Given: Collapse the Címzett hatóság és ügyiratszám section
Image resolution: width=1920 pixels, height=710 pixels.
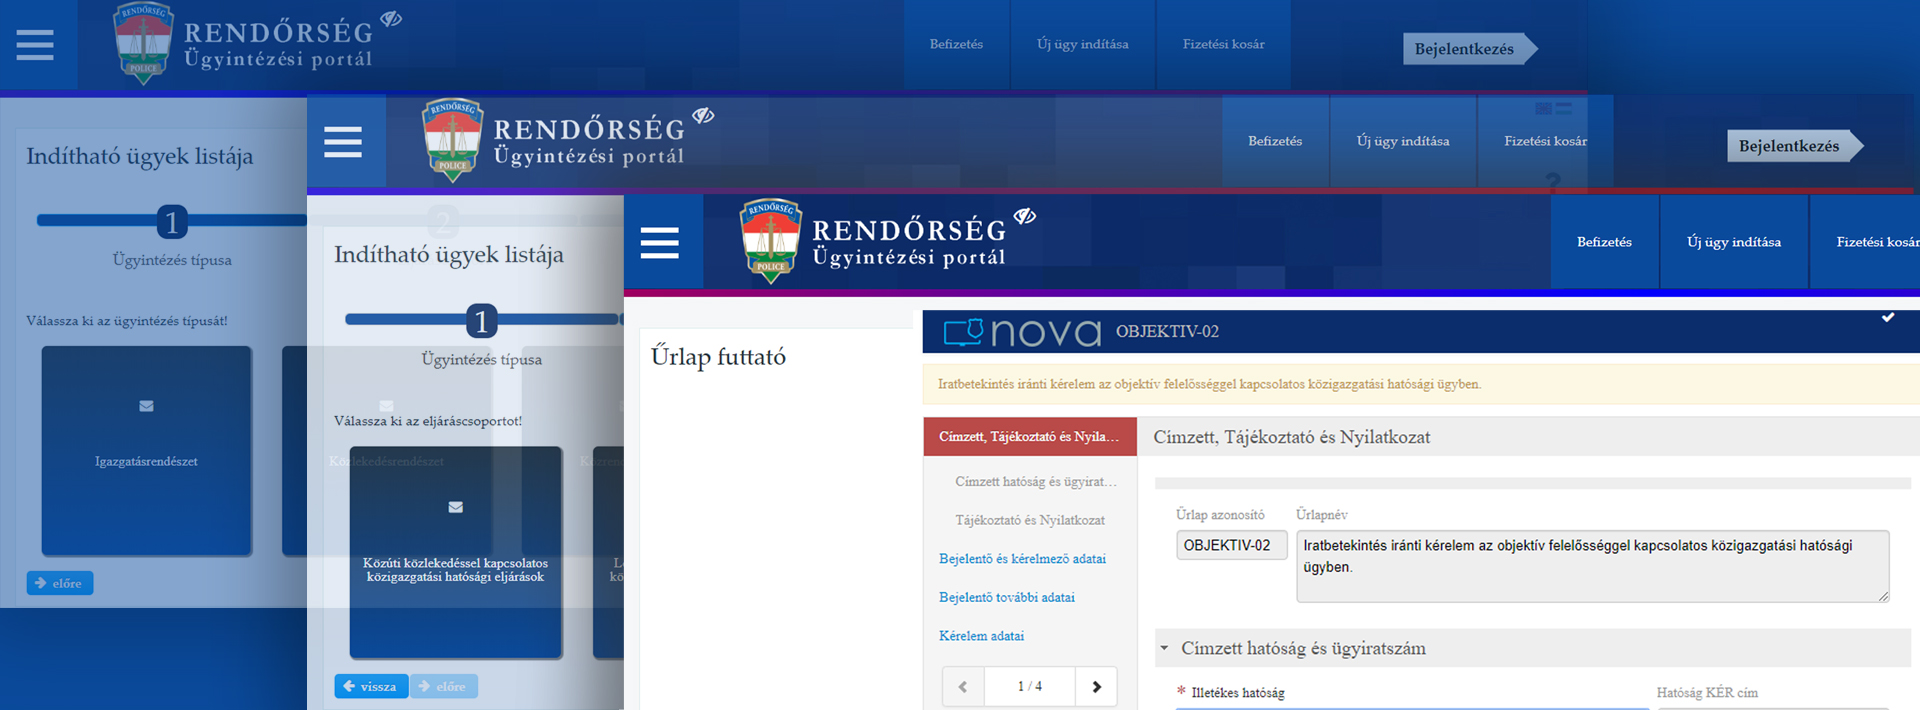Looking at the screenshot, I should [x=1164, y=648].
